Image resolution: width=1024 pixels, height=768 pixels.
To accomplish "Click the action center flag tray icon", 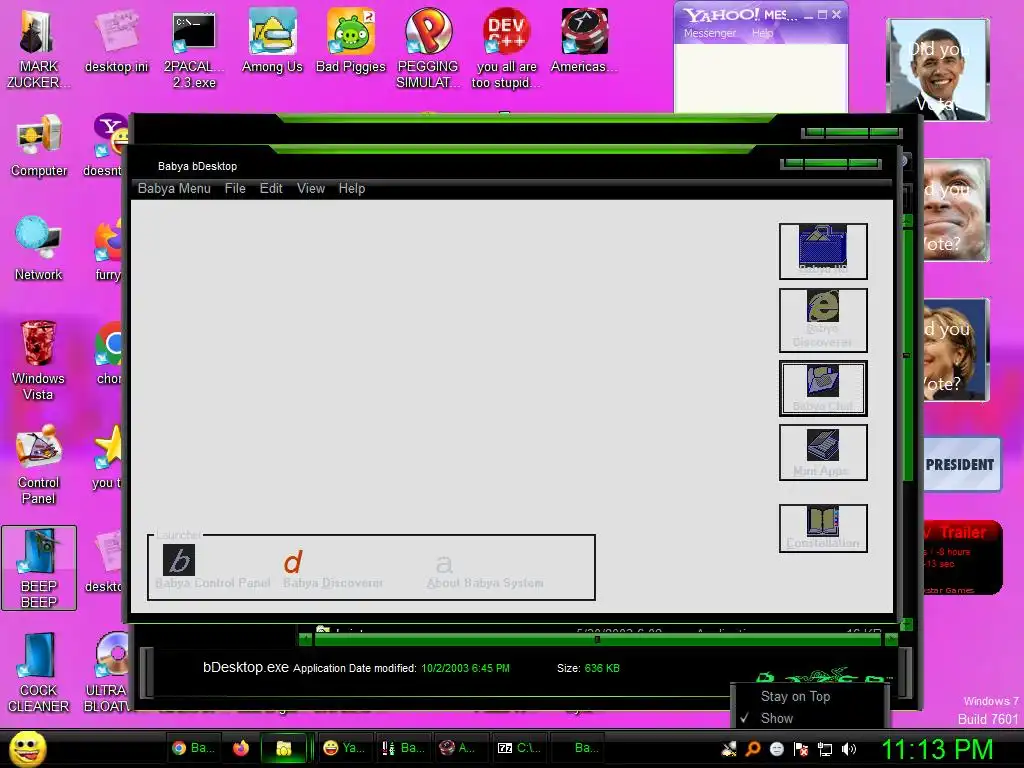I will coord(801,749).
